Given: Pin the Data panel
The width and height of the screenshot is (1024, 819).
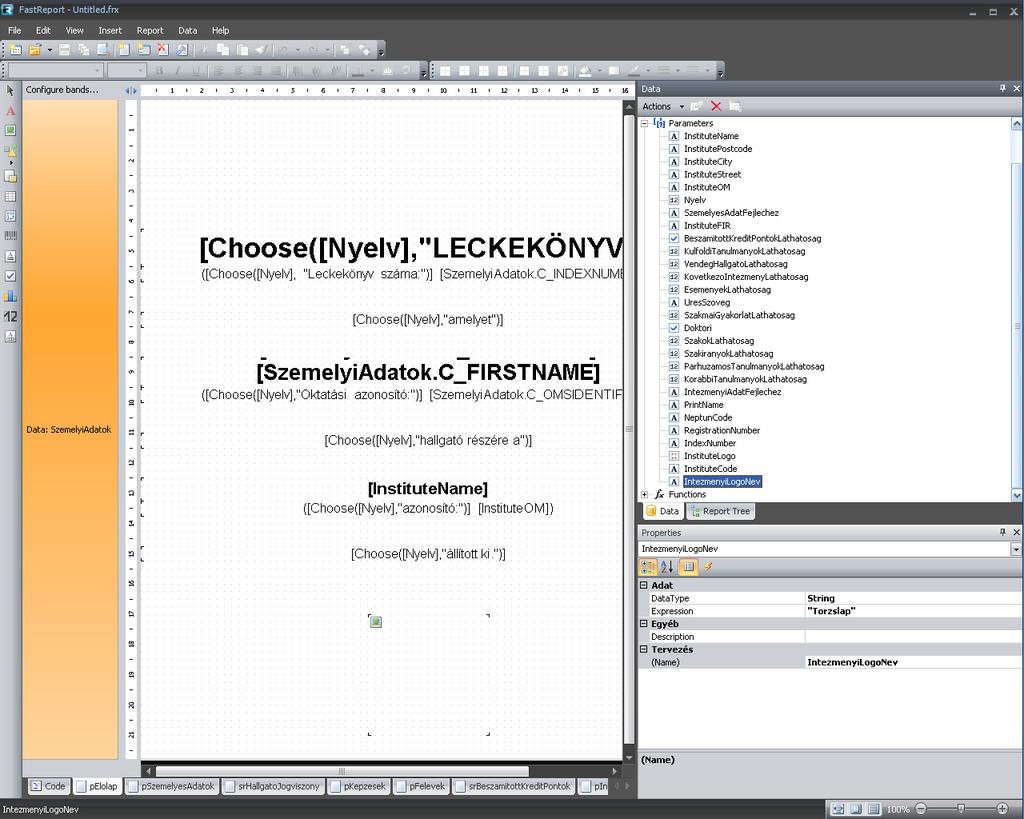Looking at the screenshot, I should click(x=1002, y=88).
